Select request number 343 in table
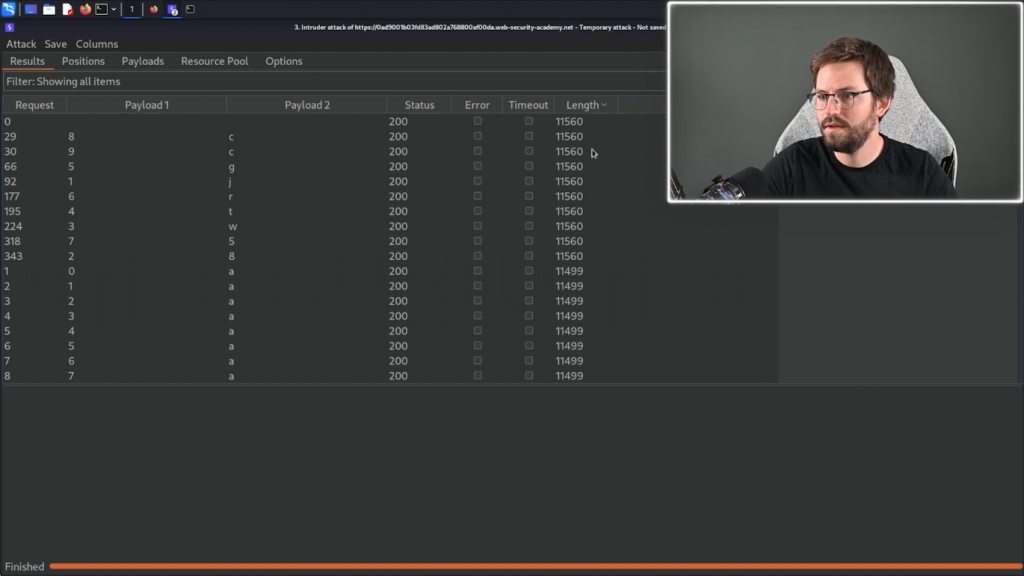Screen dimensions: 1024x576 13,257
